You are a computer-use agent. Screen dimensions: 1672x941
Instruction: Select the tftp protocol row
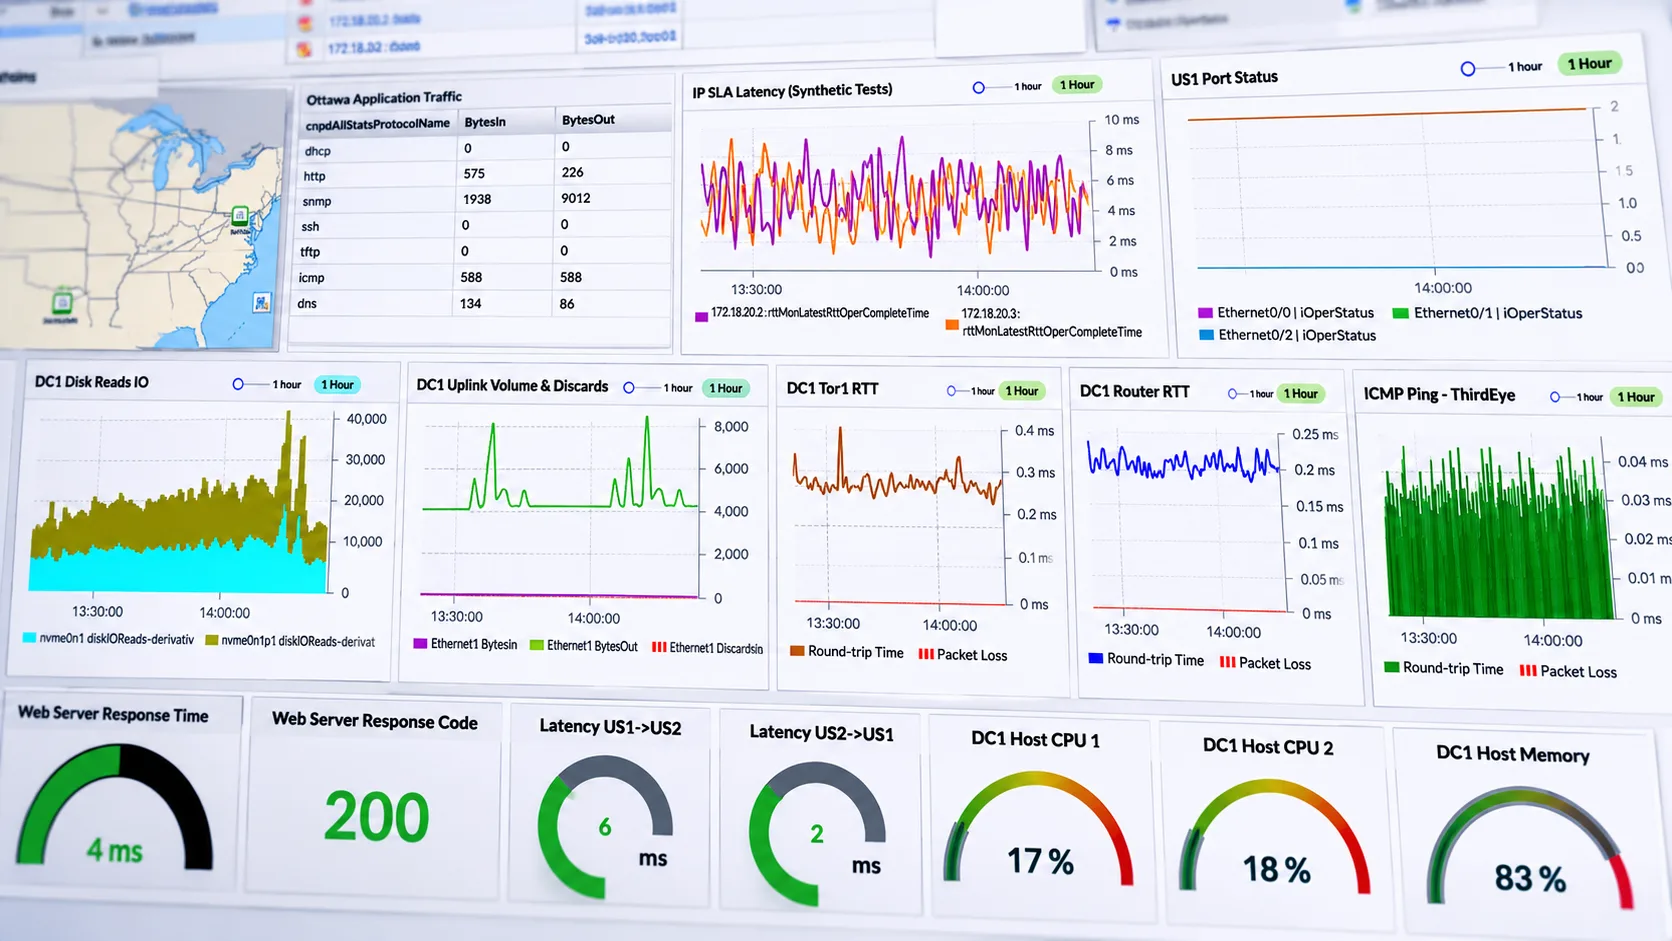pyautogui.click(x=485, y=251)
